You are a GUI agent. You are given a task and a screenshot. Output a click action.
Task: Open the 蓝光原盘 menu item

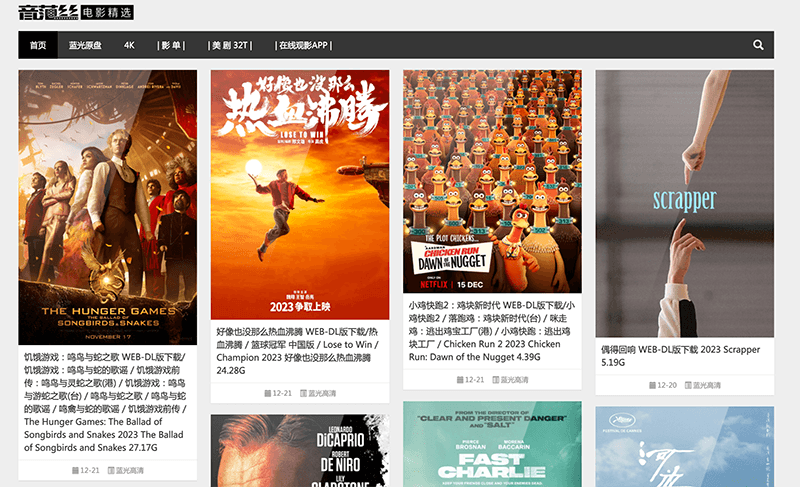click(x=85, y=45)
